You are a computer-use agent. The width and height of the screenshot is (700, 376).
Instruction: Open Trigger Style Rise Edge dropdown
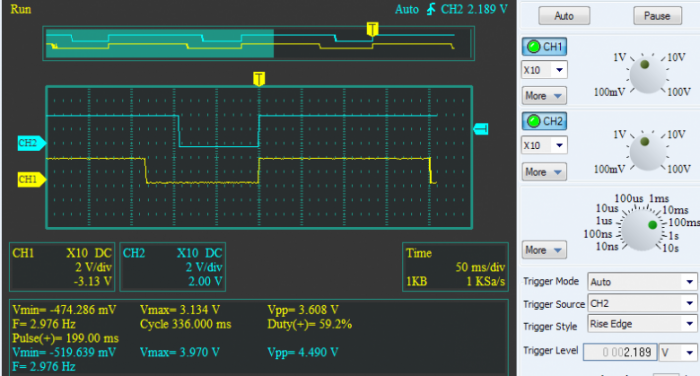coord(642,324)
